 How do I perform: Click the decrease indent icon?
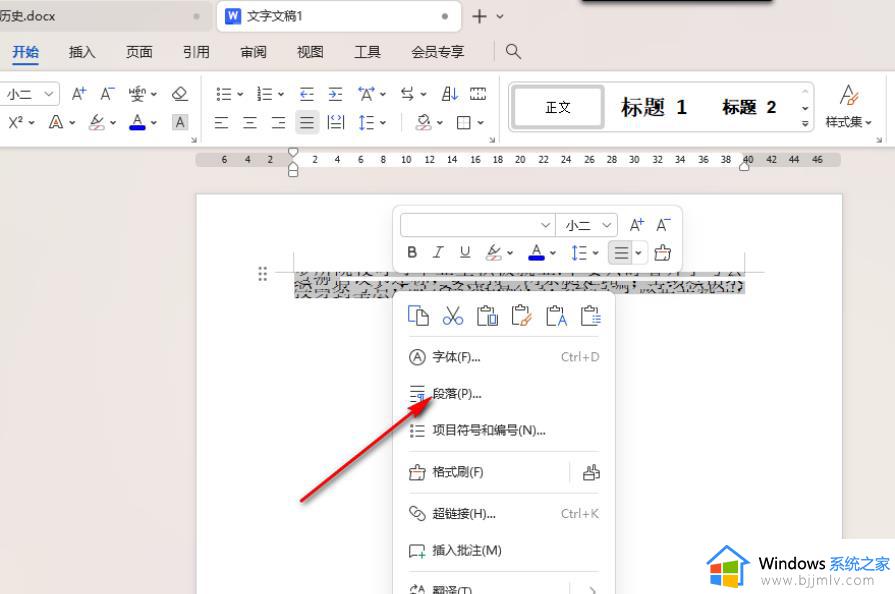tap(307, 94)
